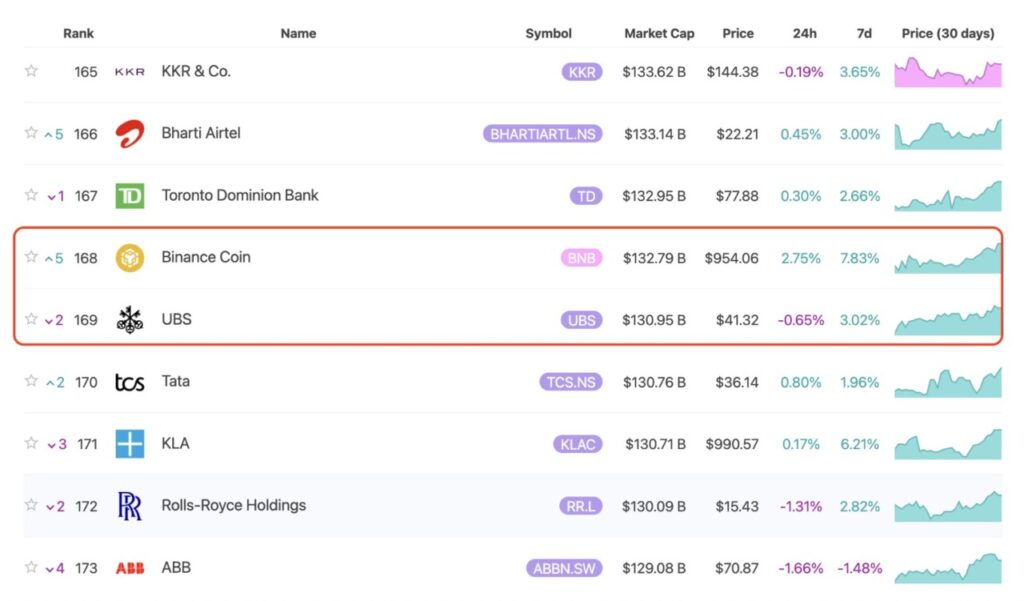
Task: Click the Toronto Dominion Bank green logo
Action: (130, 196)
